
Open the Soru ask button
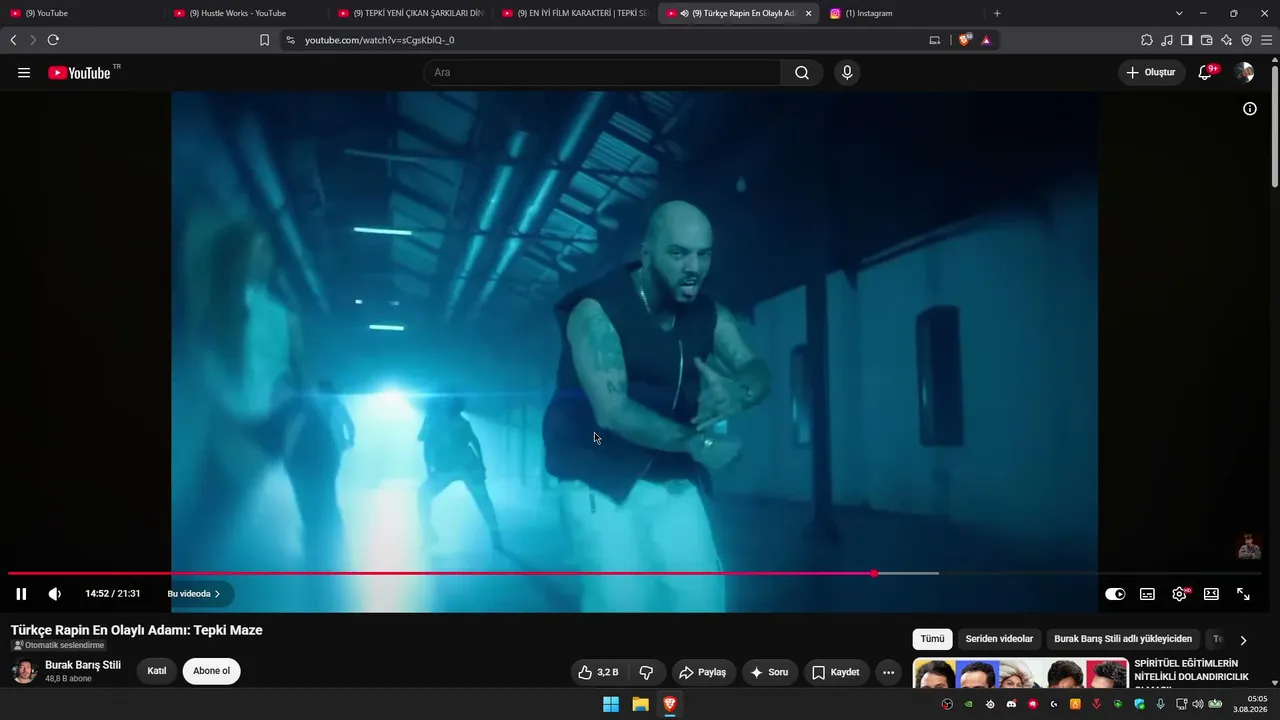pos(769,672)
